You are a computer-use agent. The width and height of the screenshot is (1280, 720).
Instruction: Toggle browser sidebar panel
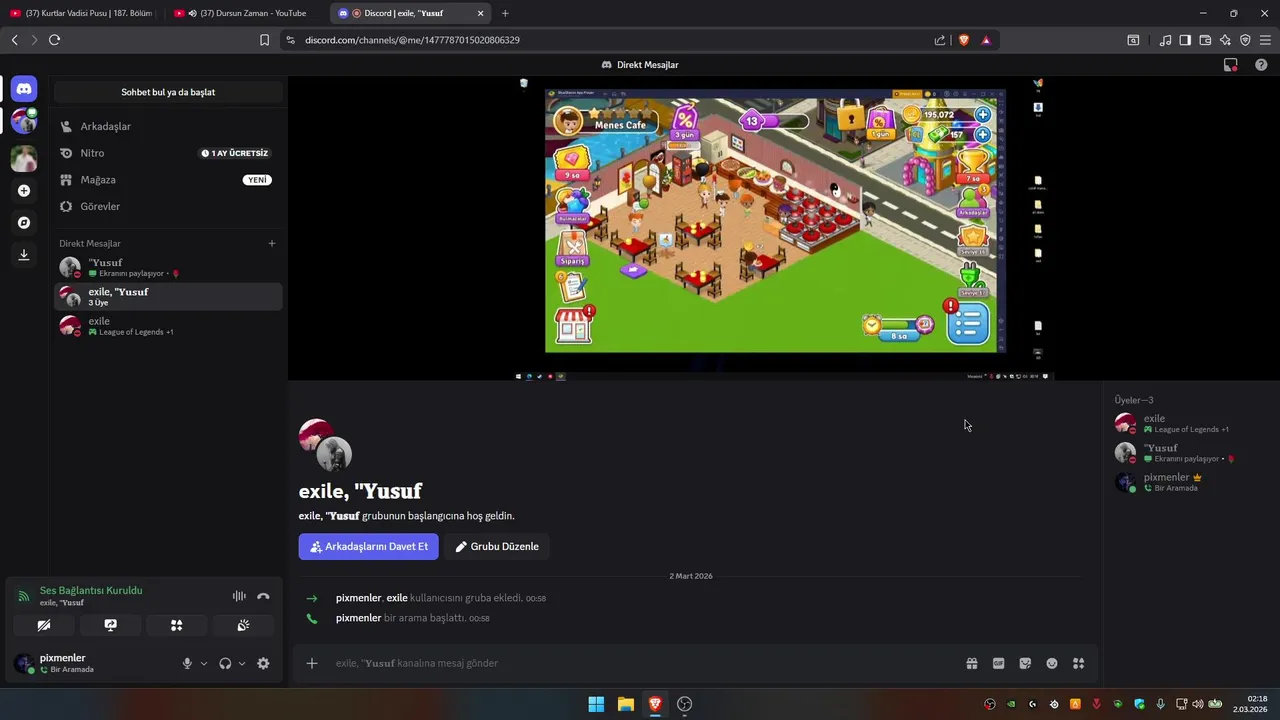[1185, 40]
